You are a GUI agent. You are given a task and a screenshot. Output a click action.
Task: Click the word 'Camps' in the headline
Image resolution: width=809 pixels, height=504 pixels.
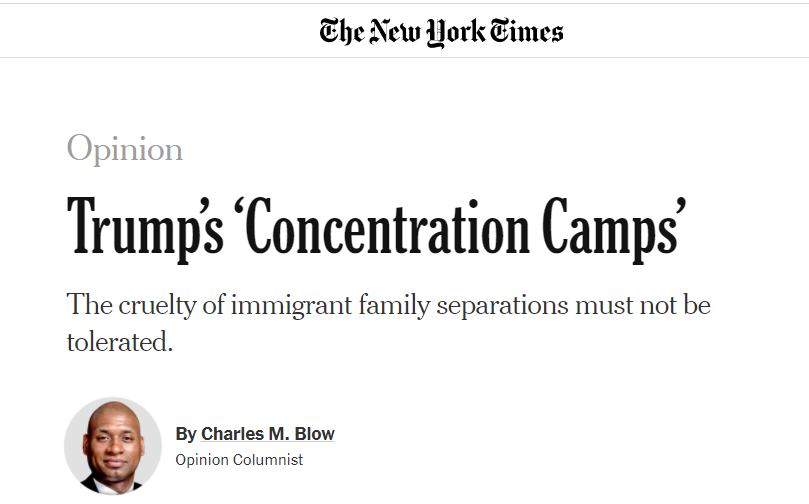[614, 228]
